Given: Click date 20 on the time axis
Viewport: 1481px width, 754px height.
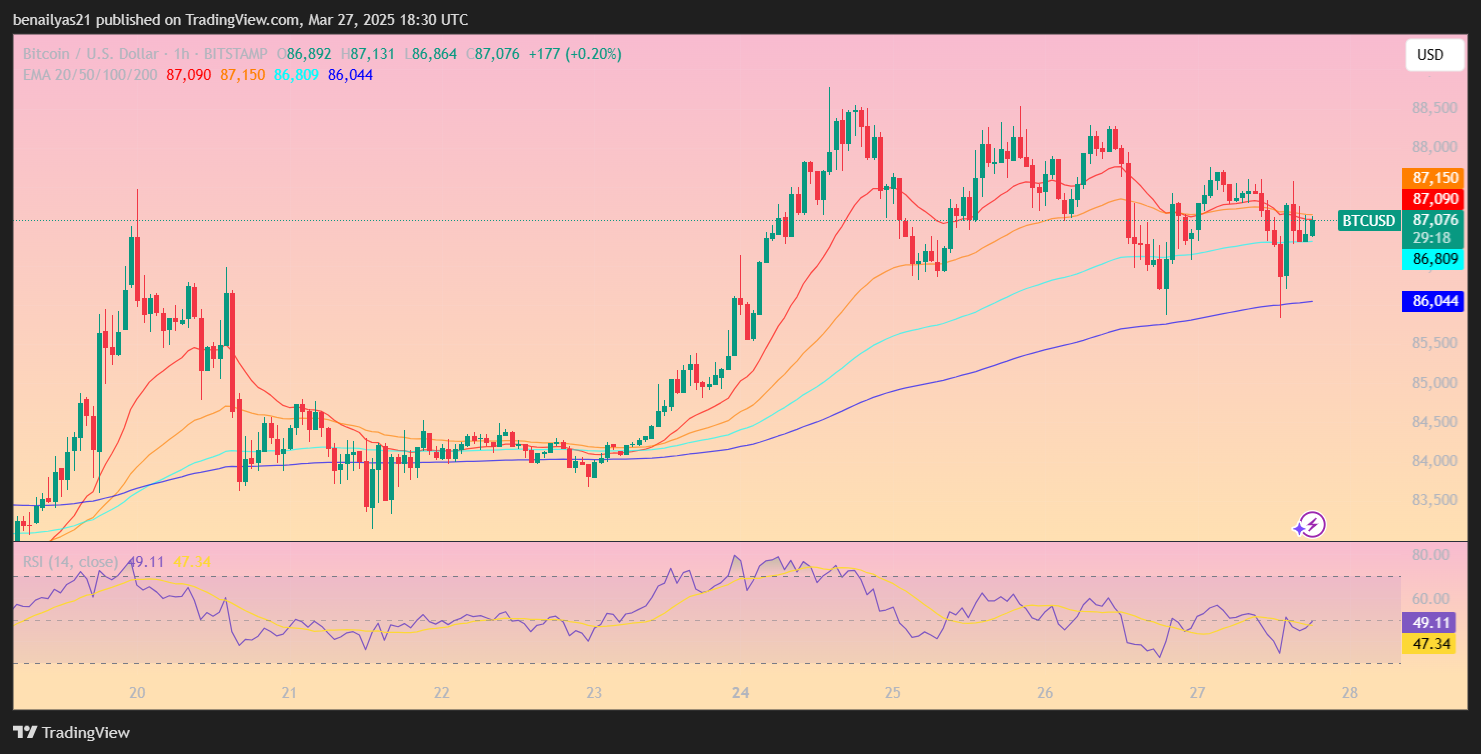Looking at the screenshot, I should coord(138,693).
